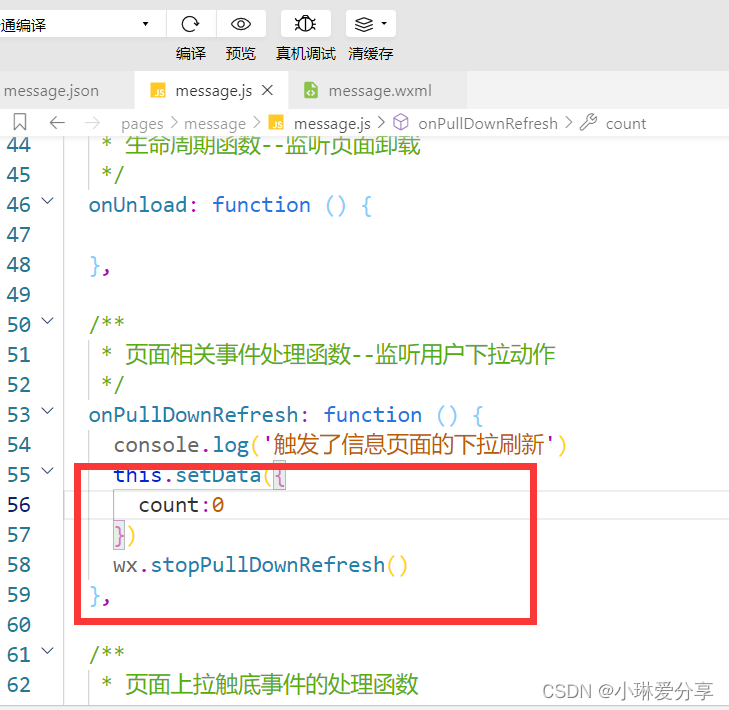
Task: Click the console.log statement
Action: pyautogui.click(x=340, y=445)
